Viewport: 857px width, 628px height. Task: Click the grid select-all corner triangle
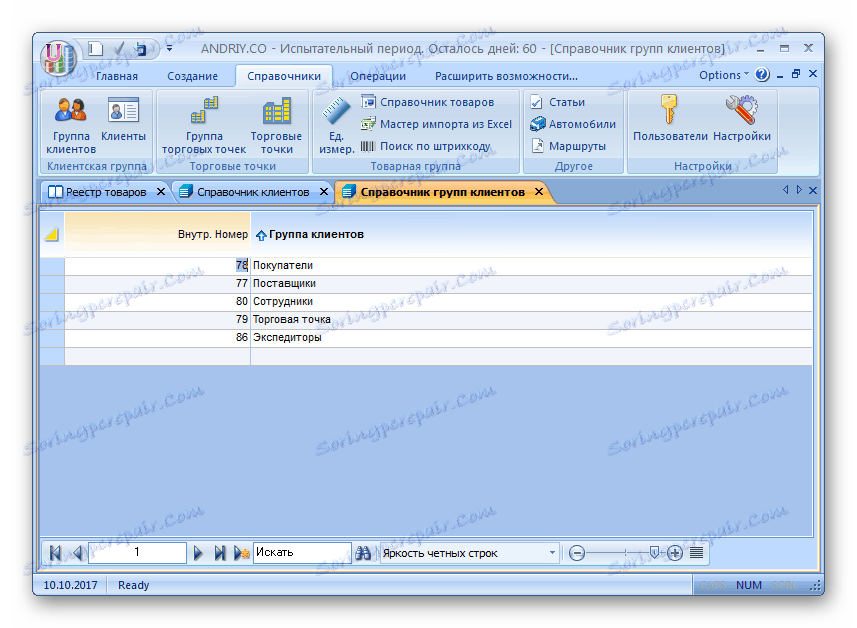tap(52, 234)
